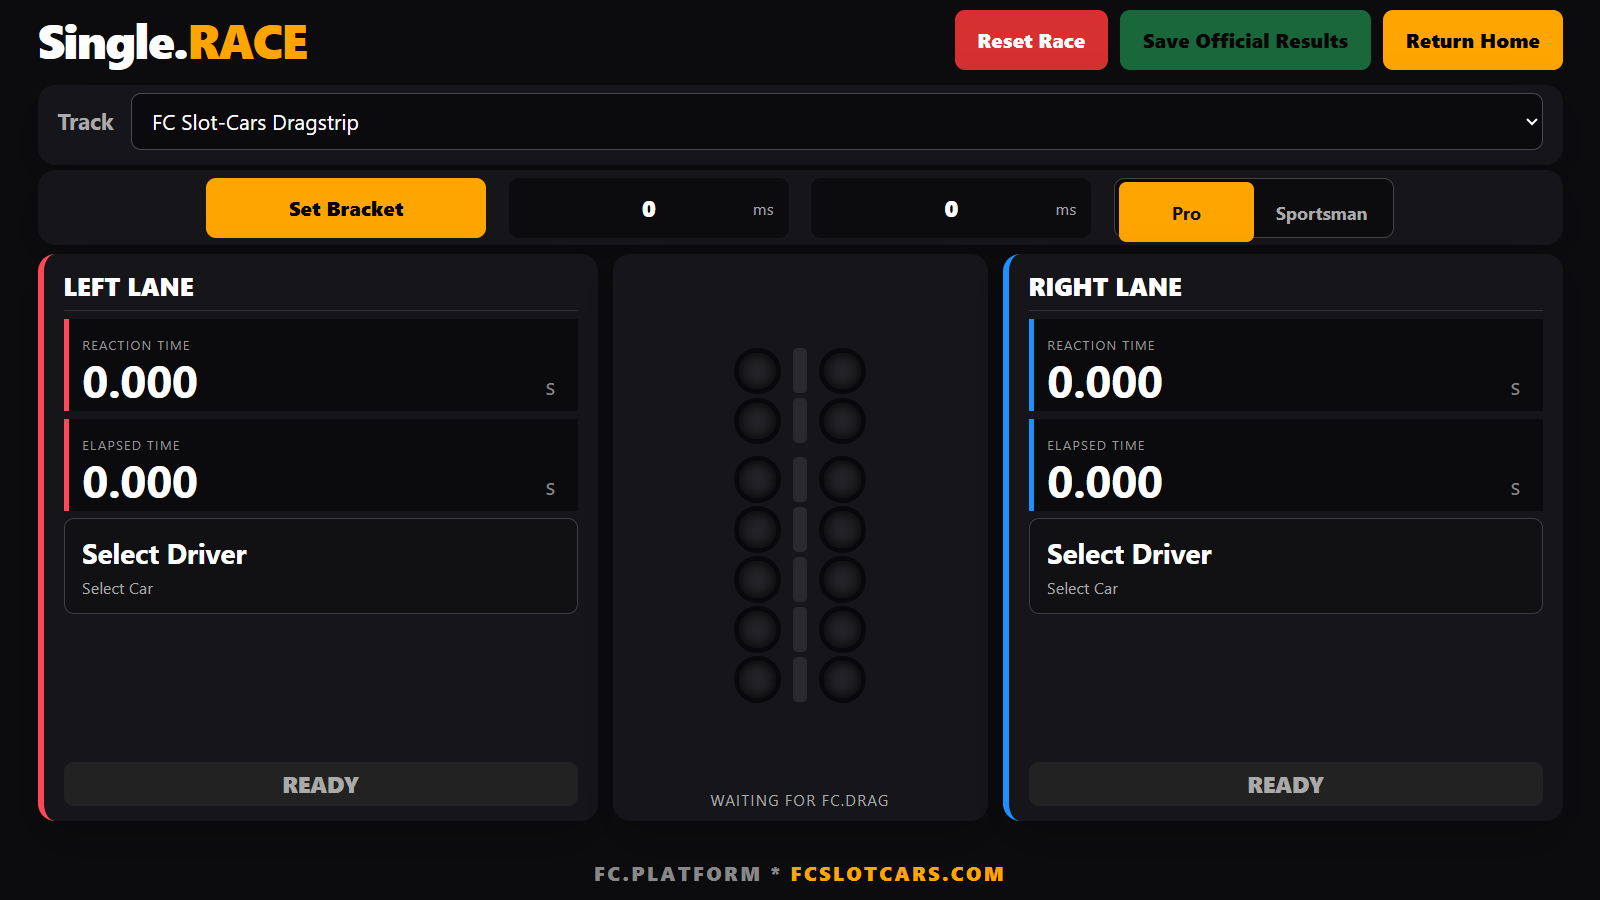The height and width of the screenshot is (900, 1600).
Task: Click the RIGHT LANE heading
Action: tap(1105, 287)
